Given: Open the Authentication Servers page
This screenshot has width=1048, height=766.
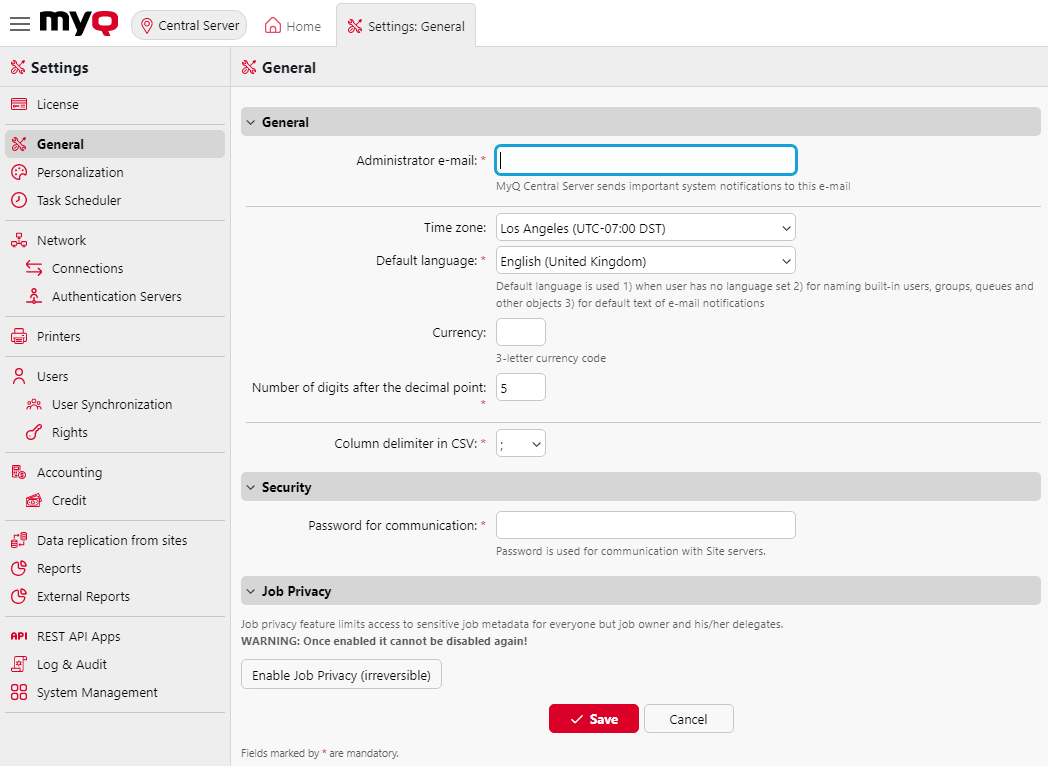Looking at the screenshot, I should click(x=116, y=296).
